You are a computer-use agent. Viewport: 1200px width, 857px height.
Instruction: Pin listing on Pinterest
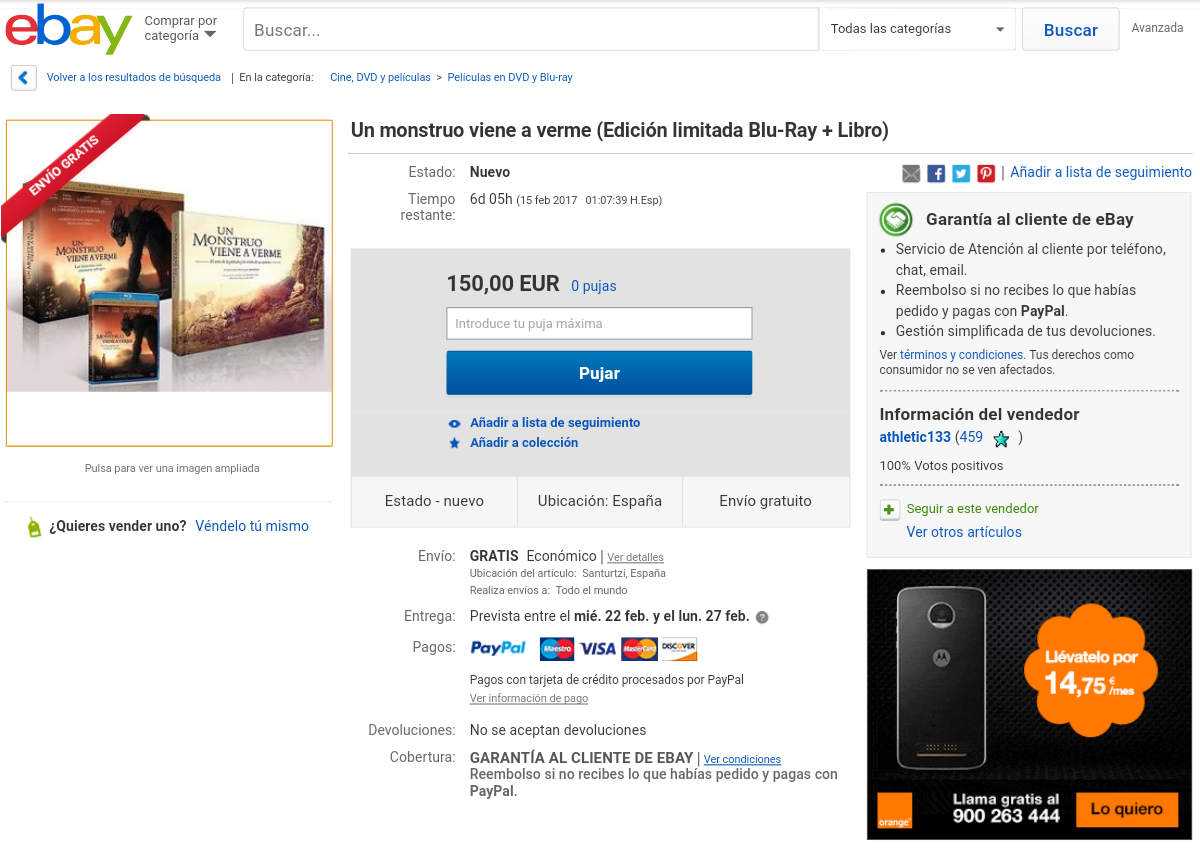(x=986, y=173)
